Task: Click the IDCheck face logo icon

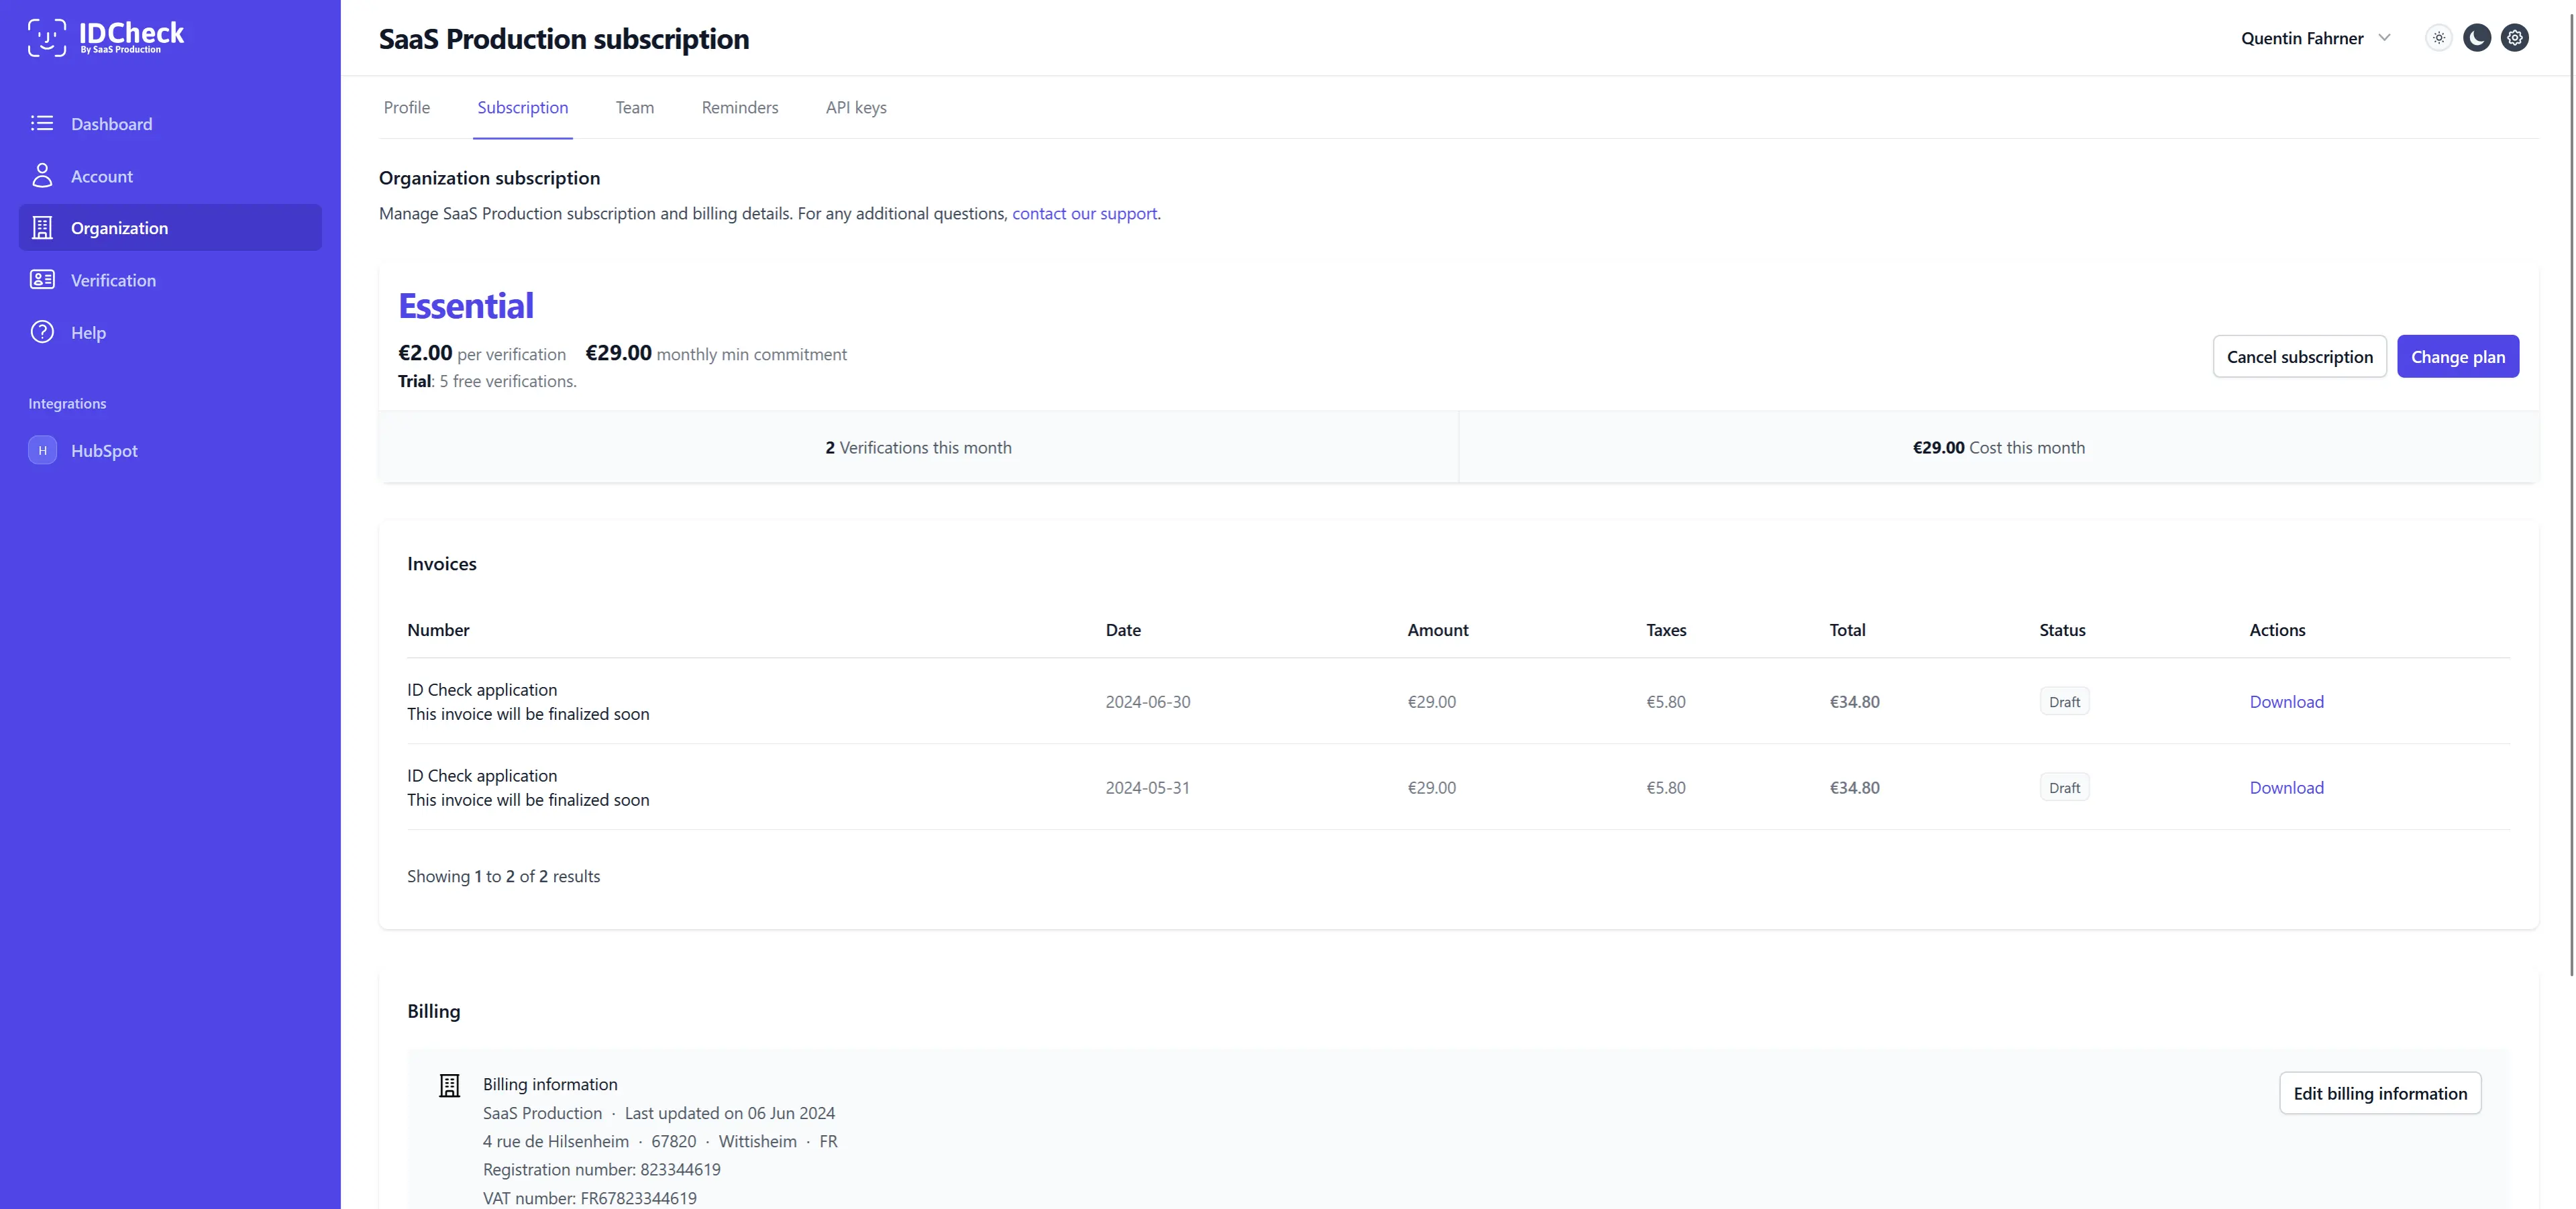Action: tap(46, 37)
